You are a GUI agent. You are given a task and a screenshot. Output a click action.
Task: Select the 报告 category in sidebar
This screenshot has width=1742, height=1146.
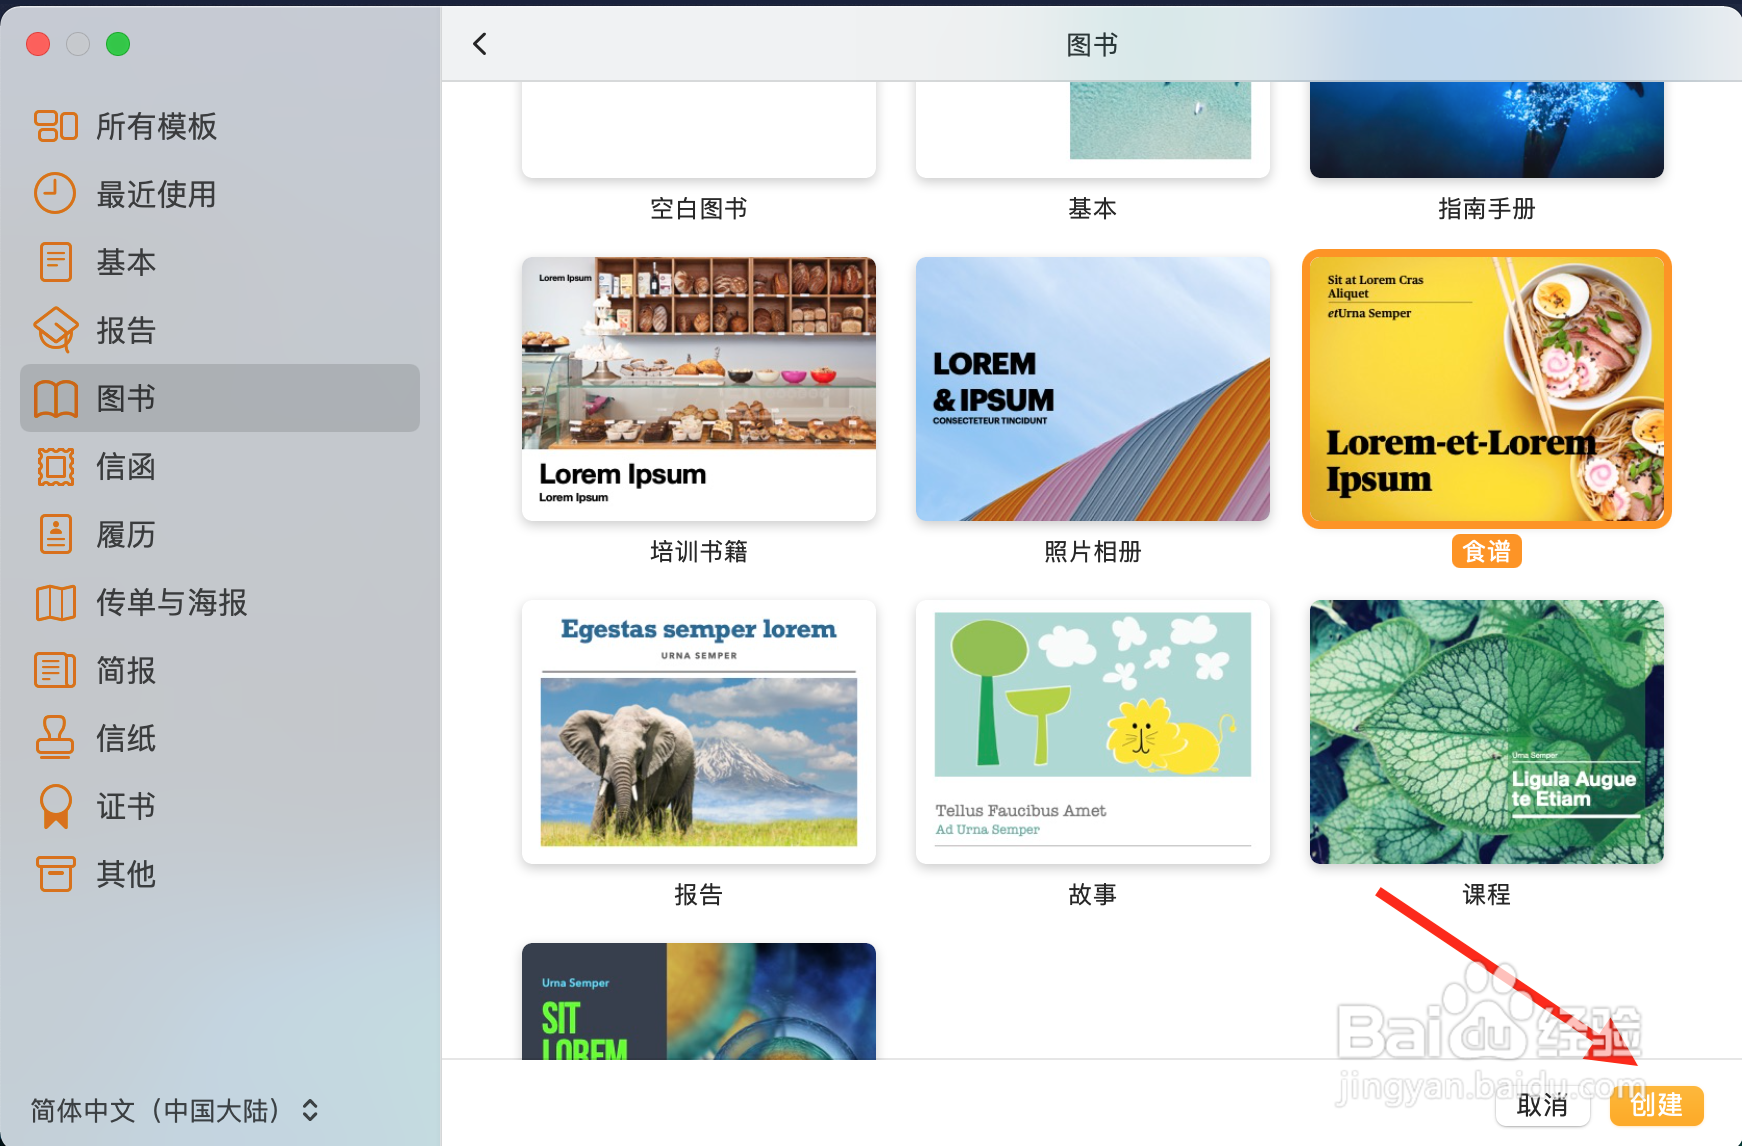click(124, 330)
